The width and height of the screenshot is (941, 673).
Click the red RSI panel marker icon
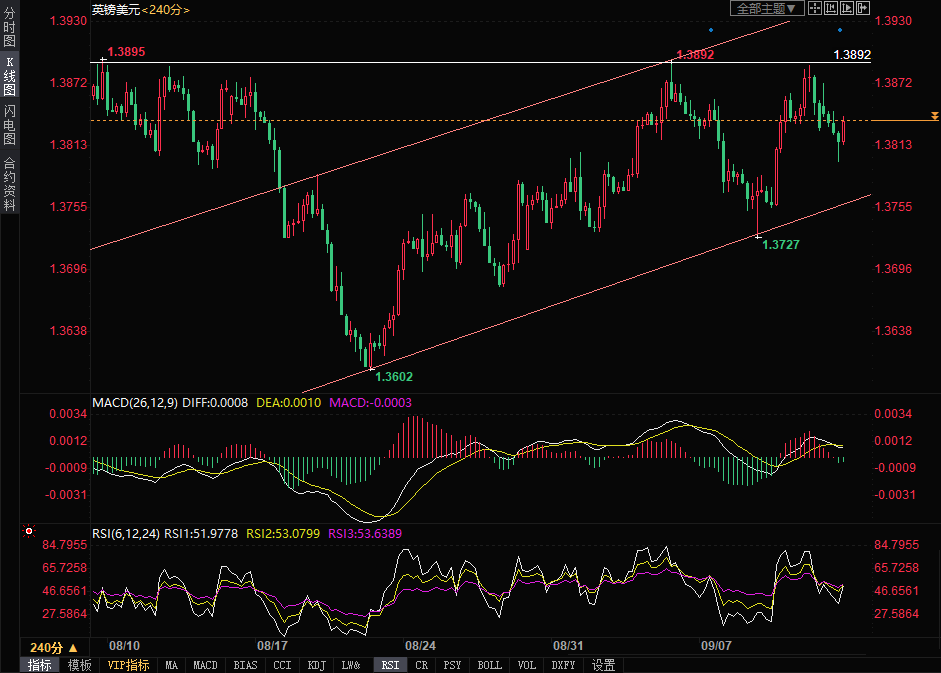(x=29, y=531)
